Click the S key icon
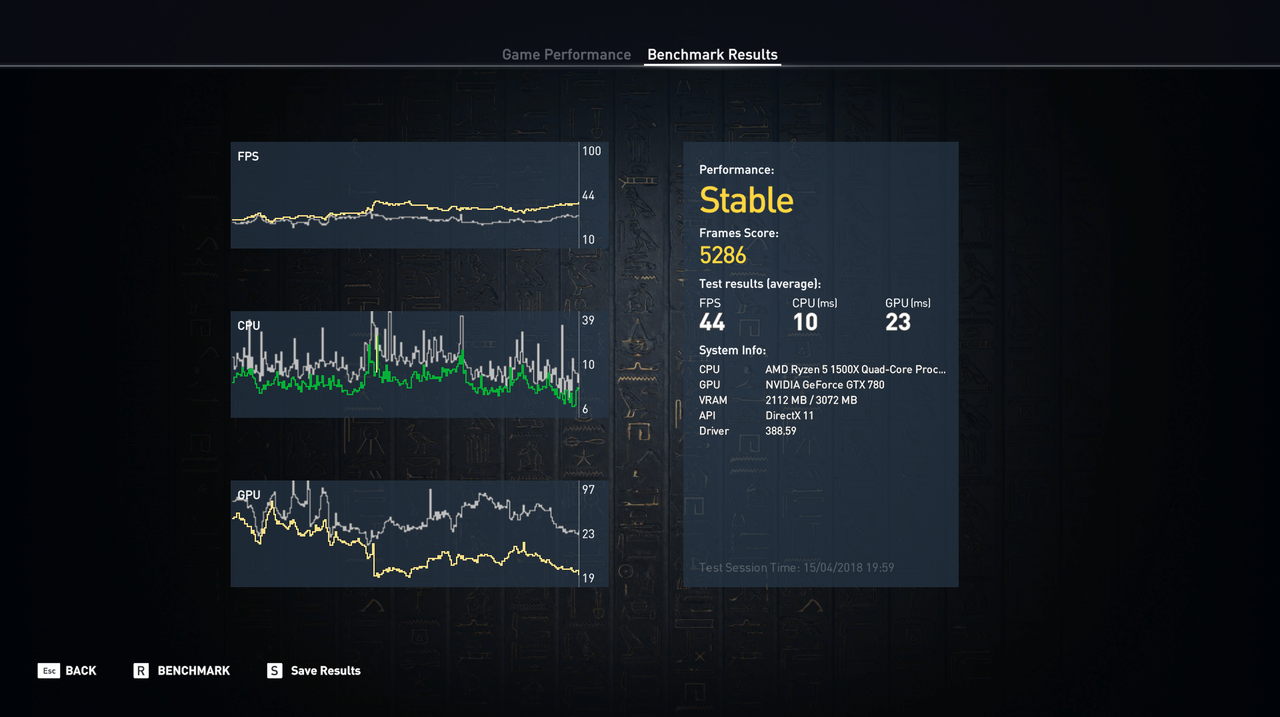 (x=274, y=671)
